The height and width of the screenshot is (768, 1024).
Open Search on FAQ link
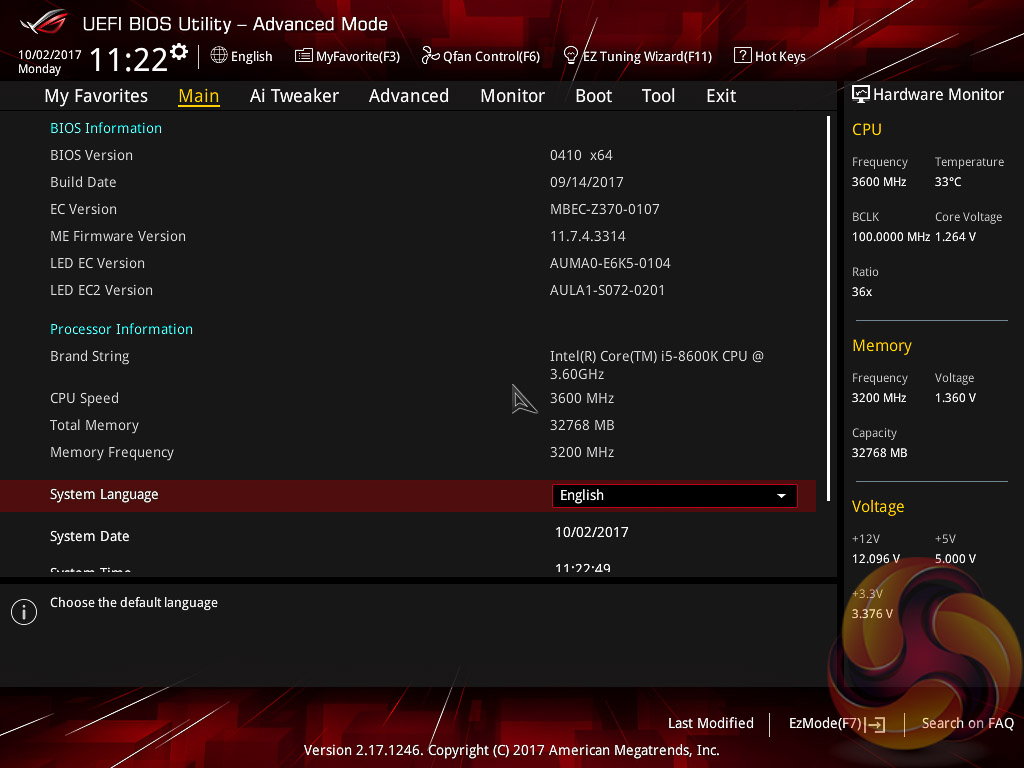pyautogui.click(x=967, y=723)
